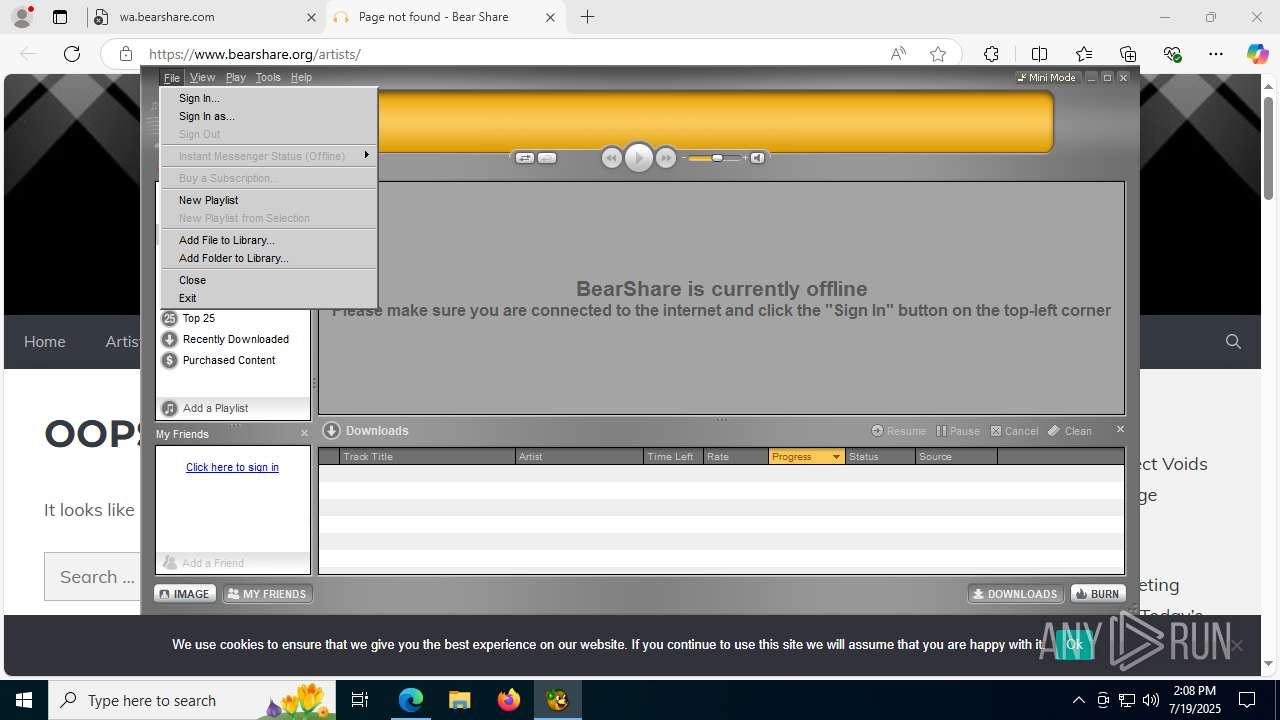This screenshot has height=720, width=1280.
Task: Add this page to favorites star
Action: (938, 54)
